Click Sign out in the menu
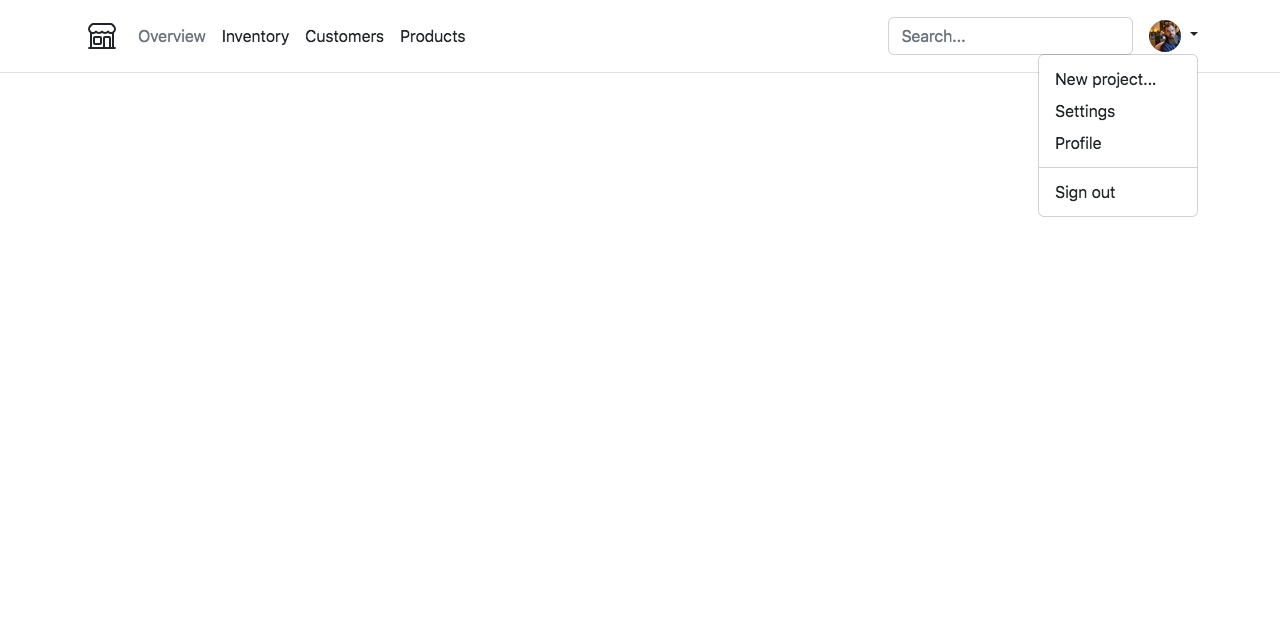This screenshot has width=1280, height=640. pyautogui.click(x=1118, y=192)
